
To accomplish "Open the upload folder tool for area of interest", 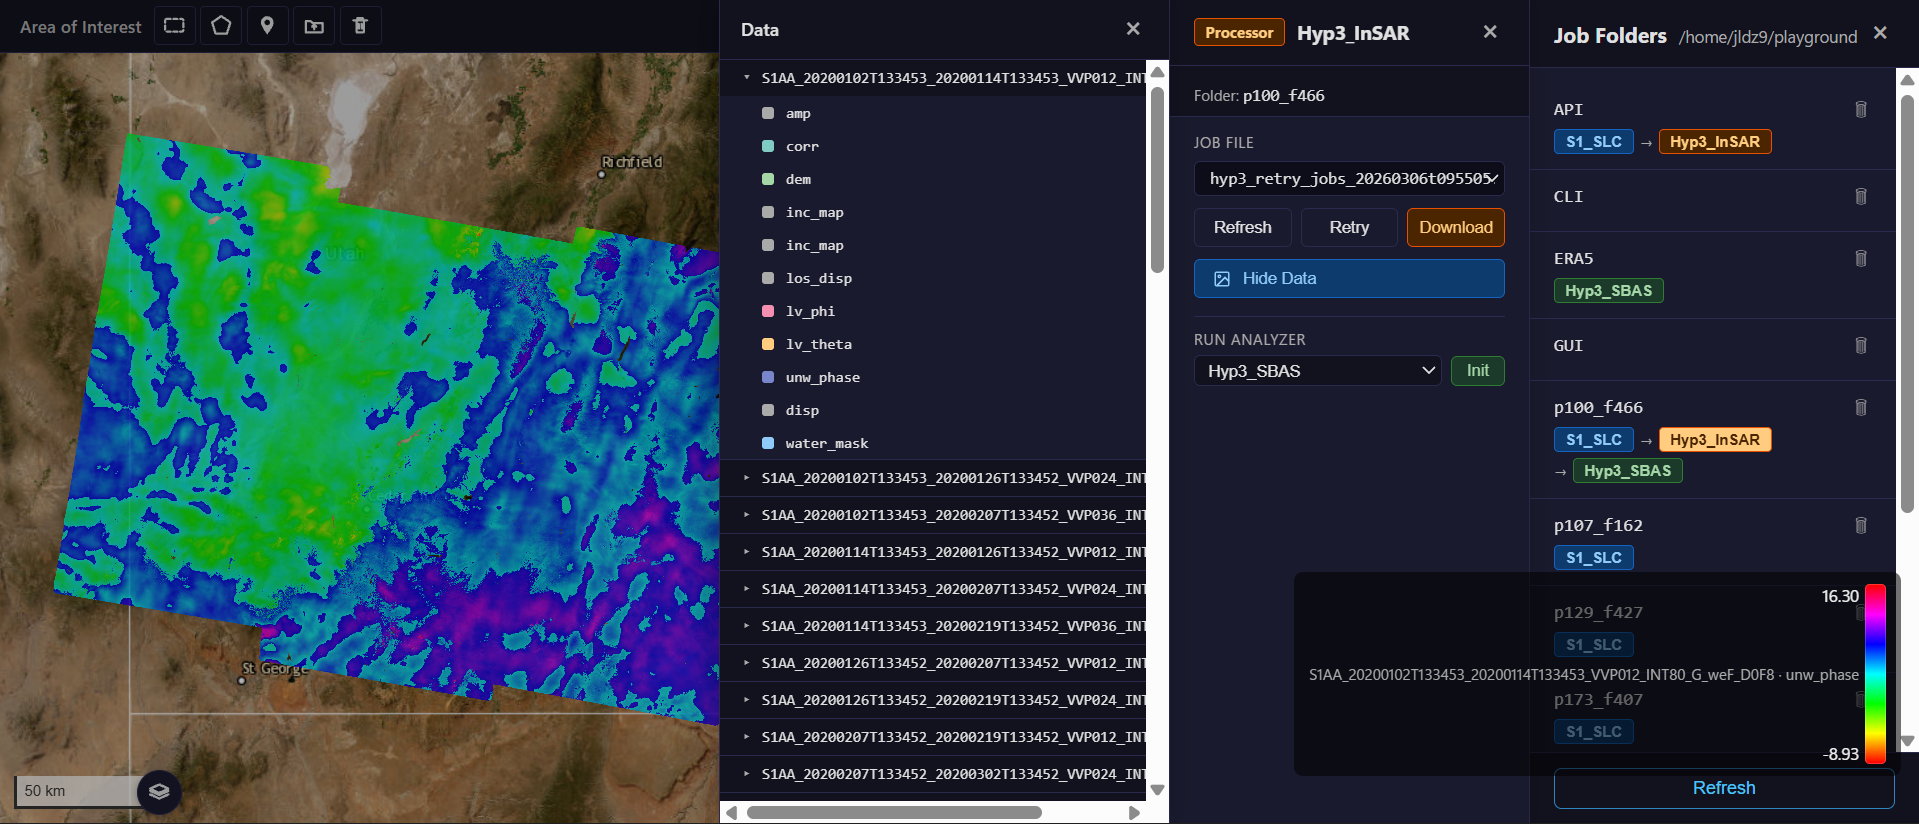I will [314, 26].
